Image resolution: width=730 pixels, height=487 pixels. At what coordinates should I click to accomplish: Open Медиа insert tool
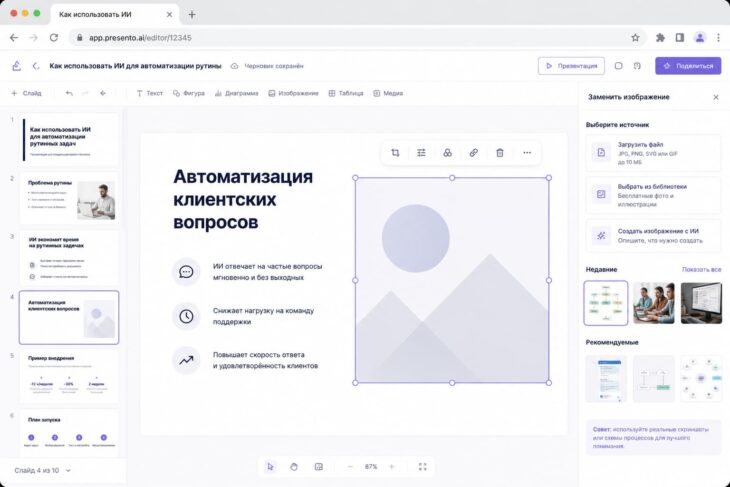coord(388,93)
